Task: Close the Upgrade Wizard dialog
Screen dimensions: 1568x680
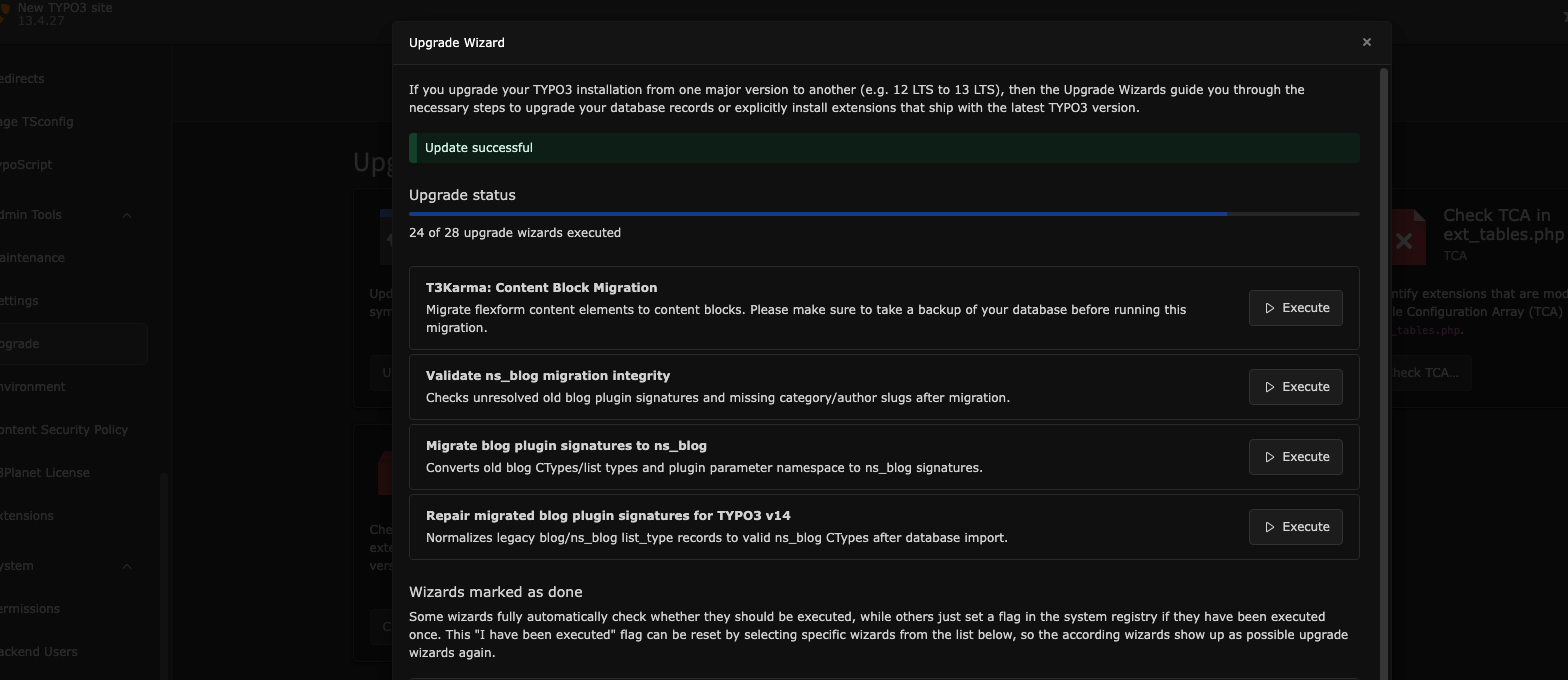Action: tap(1366, 42)
